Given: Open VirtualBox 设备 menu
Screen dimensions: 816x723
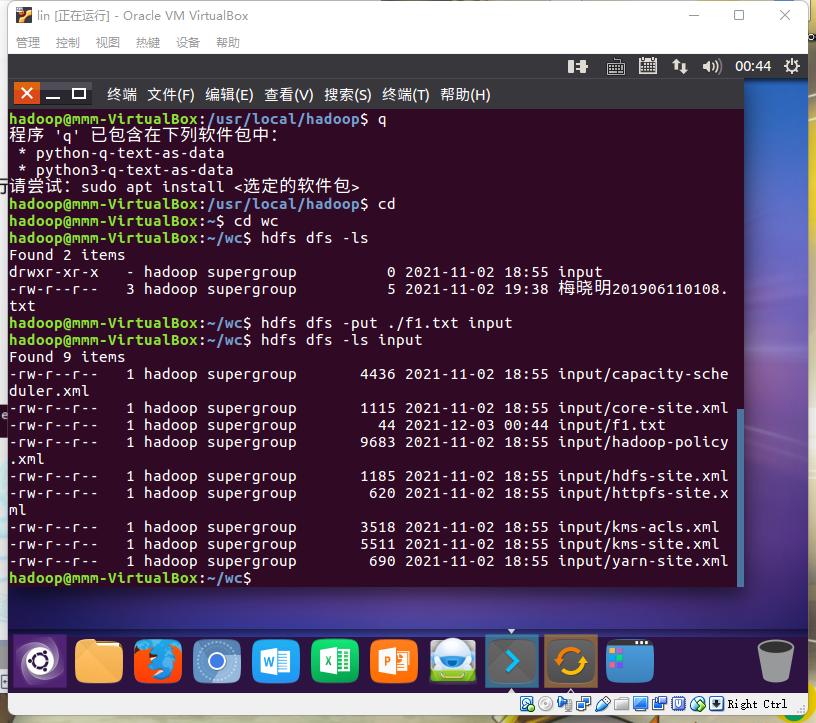Looking at the screenshot, I should coord(188,43).
